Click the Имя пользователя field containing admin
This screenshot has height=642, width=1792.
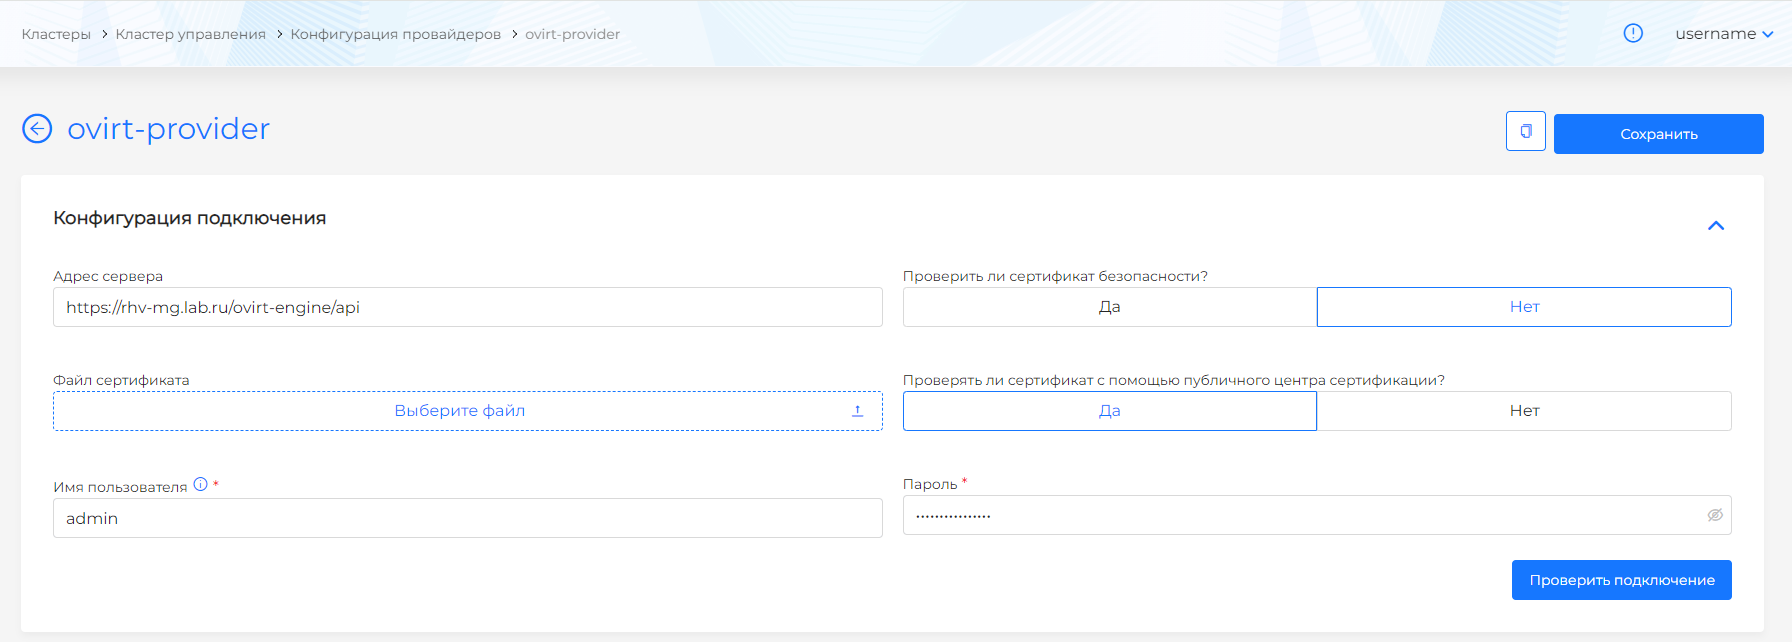(467, 518)
